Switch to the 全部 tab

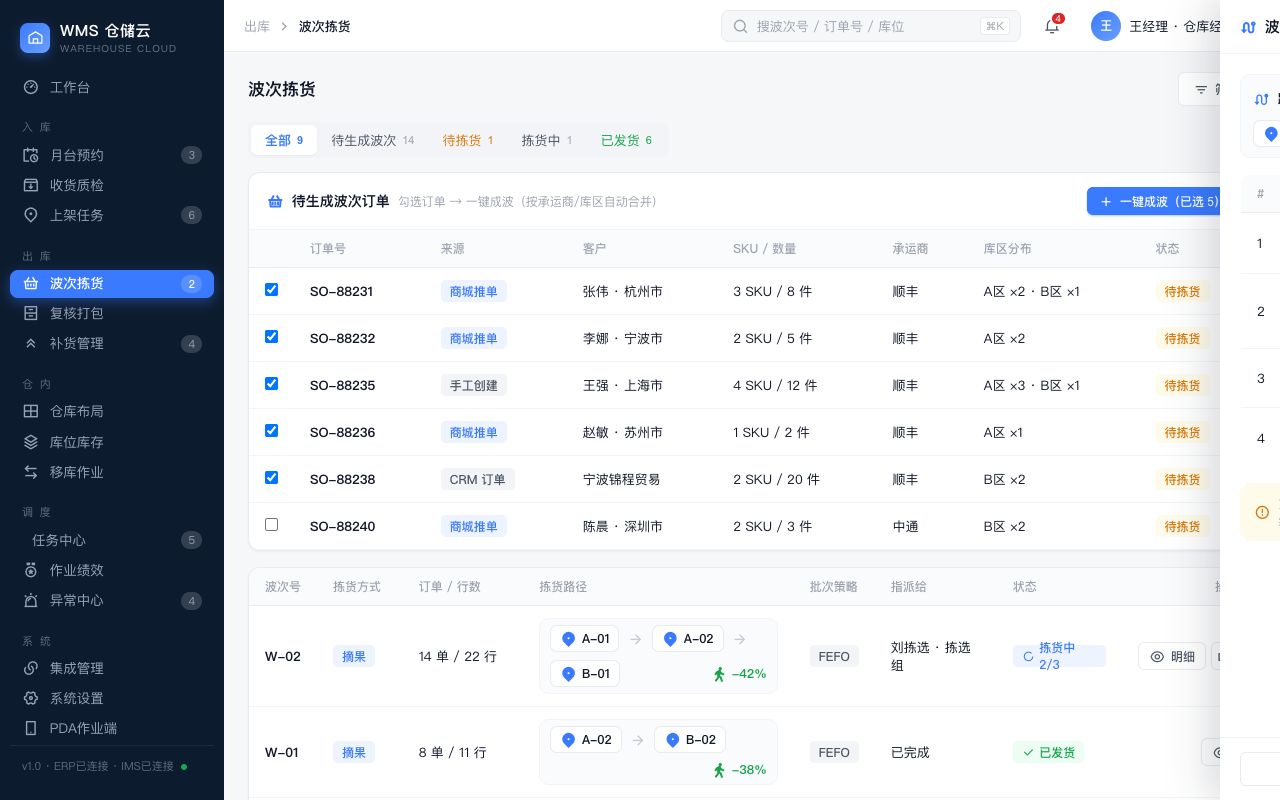click(284, 140)
